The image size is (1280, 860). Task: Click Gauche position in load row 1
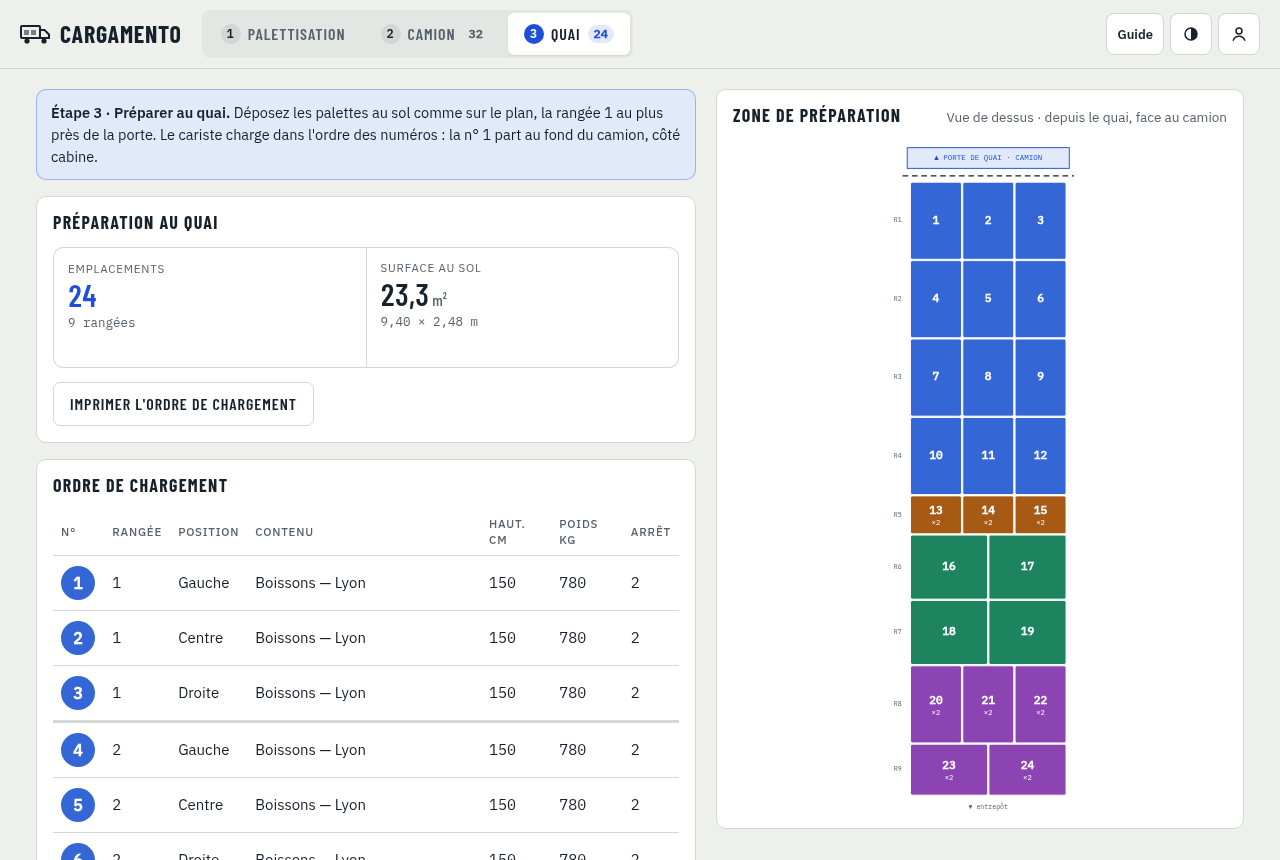[x=204, y=583]
